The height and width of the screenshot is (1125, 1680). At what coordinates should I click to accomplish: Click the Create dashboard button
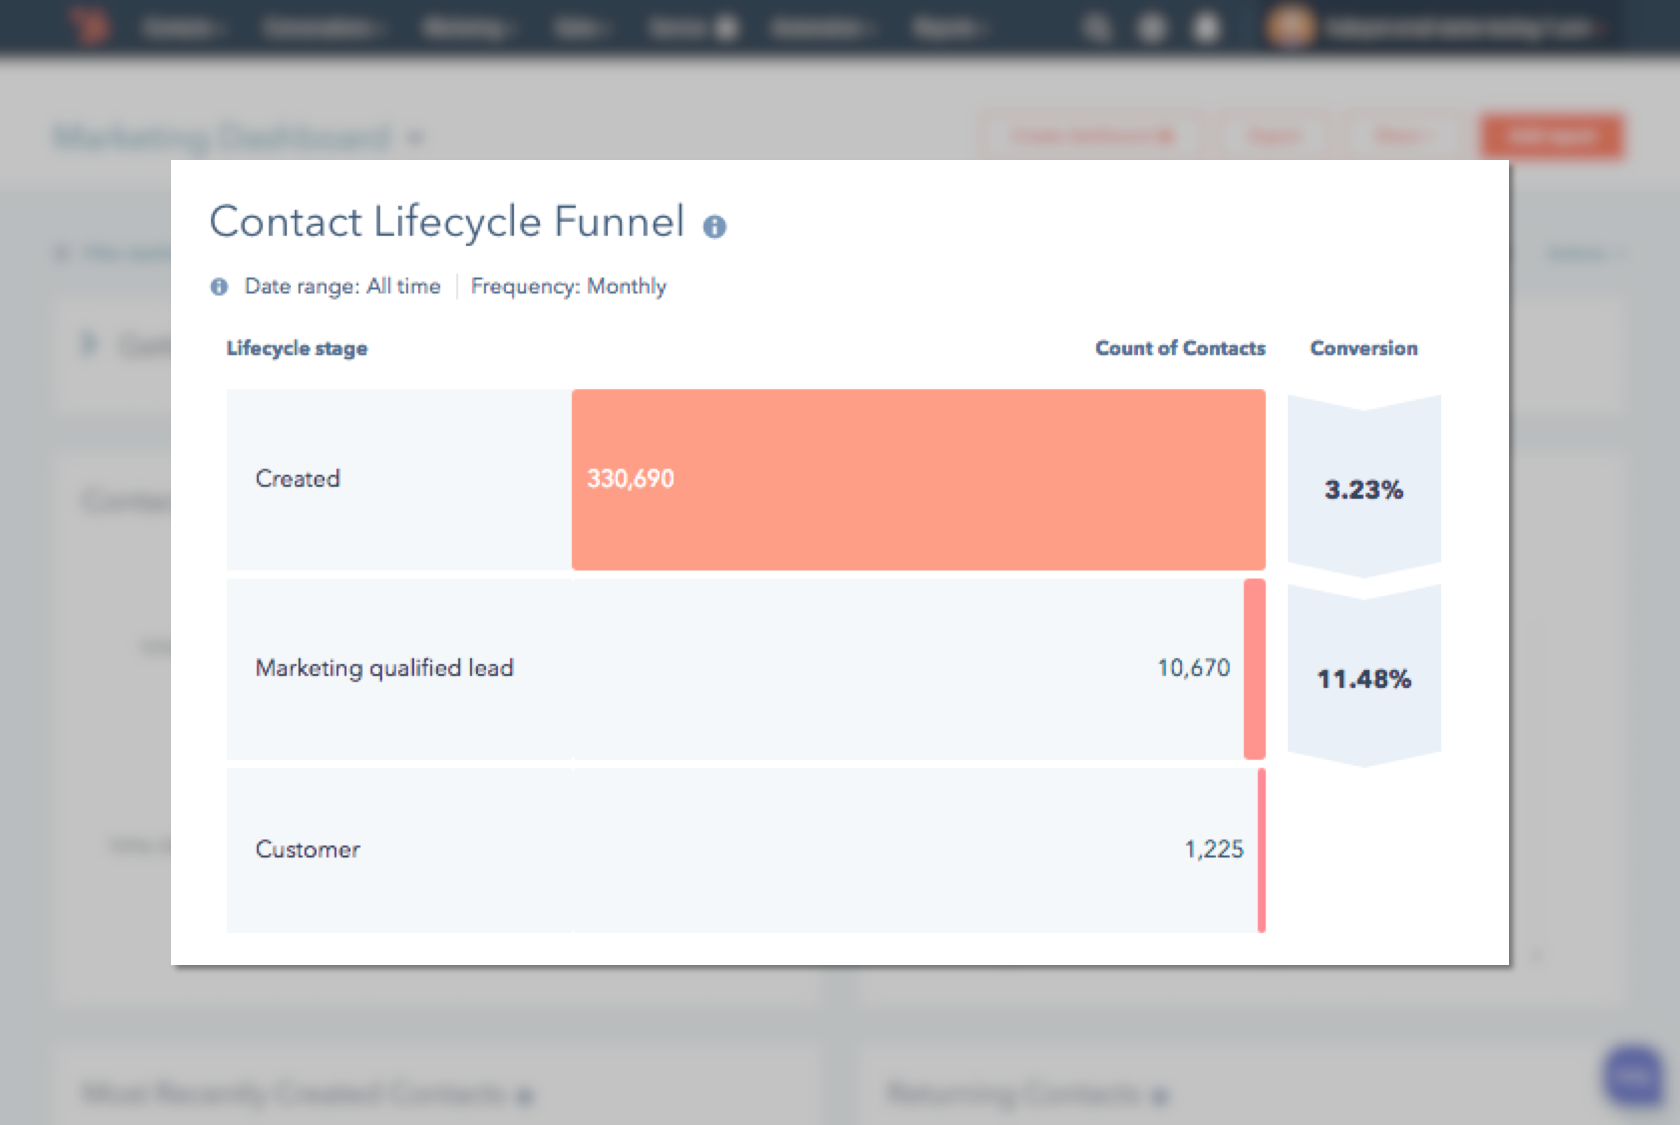(x=1090, y=137)
